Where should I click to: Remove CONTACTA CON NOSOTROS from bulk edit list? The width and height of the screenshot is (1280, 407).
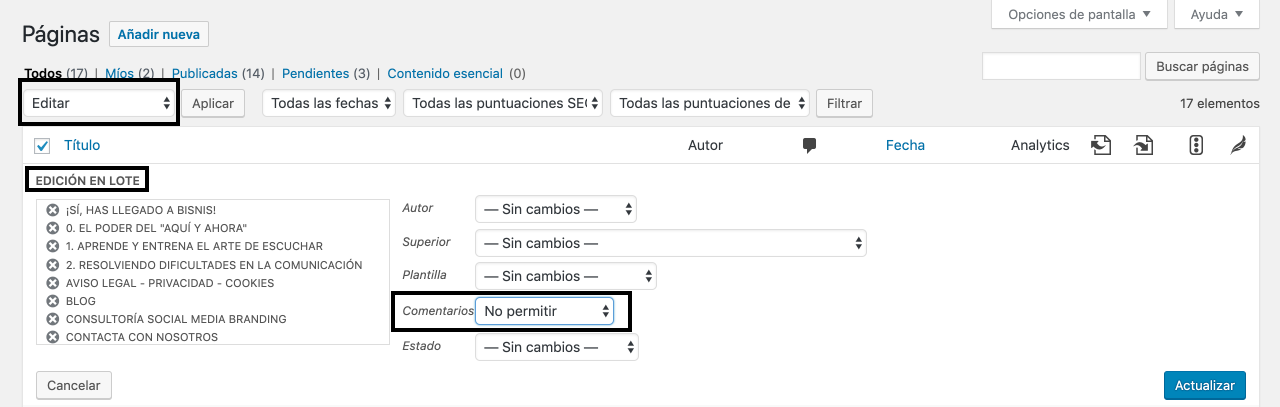(53, 337)
